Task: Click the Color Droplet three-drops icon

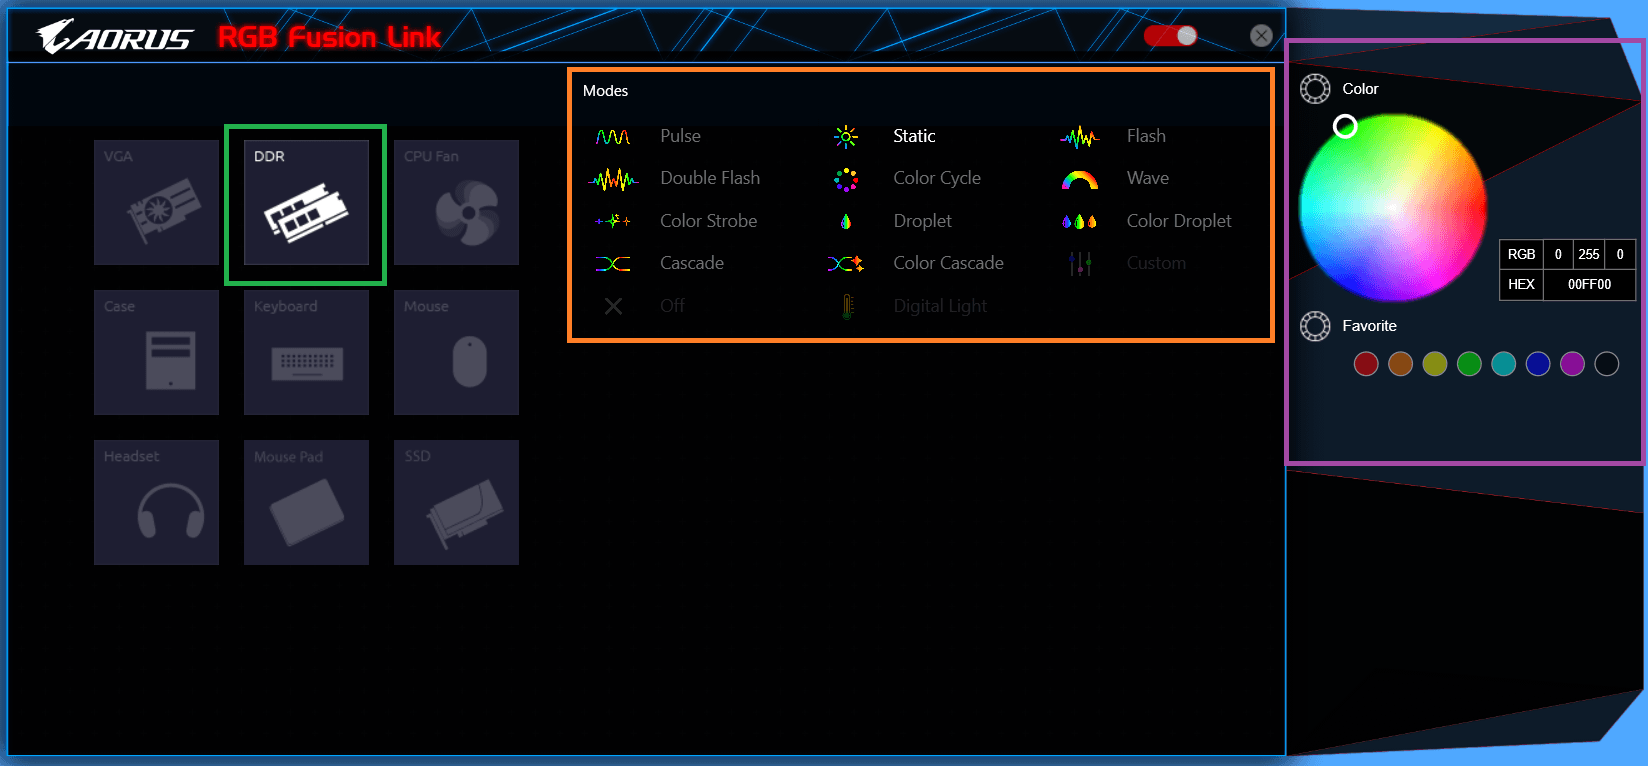Action: tap(1079, 221)
